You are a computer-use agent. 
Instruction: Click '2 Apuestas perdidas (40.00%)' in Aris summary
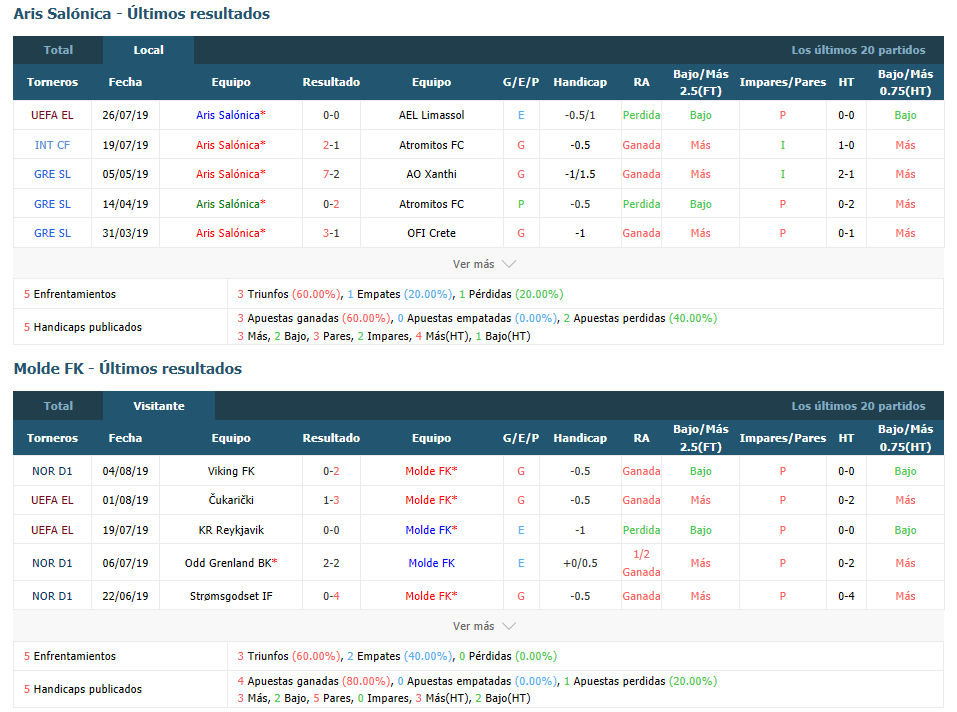pos(640,318)
